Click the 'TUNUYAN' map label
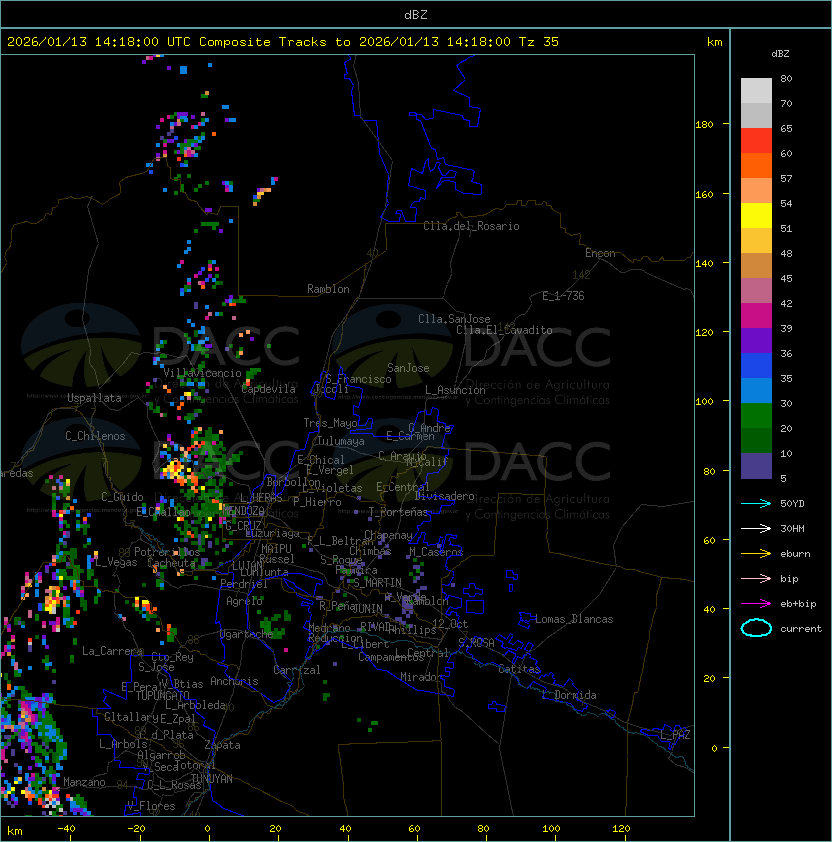 click(212, 779)
